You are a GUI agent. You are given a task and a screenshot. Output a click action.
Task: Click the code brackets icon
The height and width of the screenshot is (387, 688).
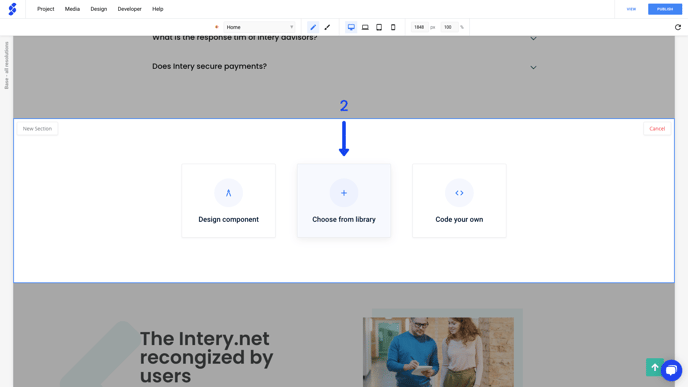pos(459,193)
